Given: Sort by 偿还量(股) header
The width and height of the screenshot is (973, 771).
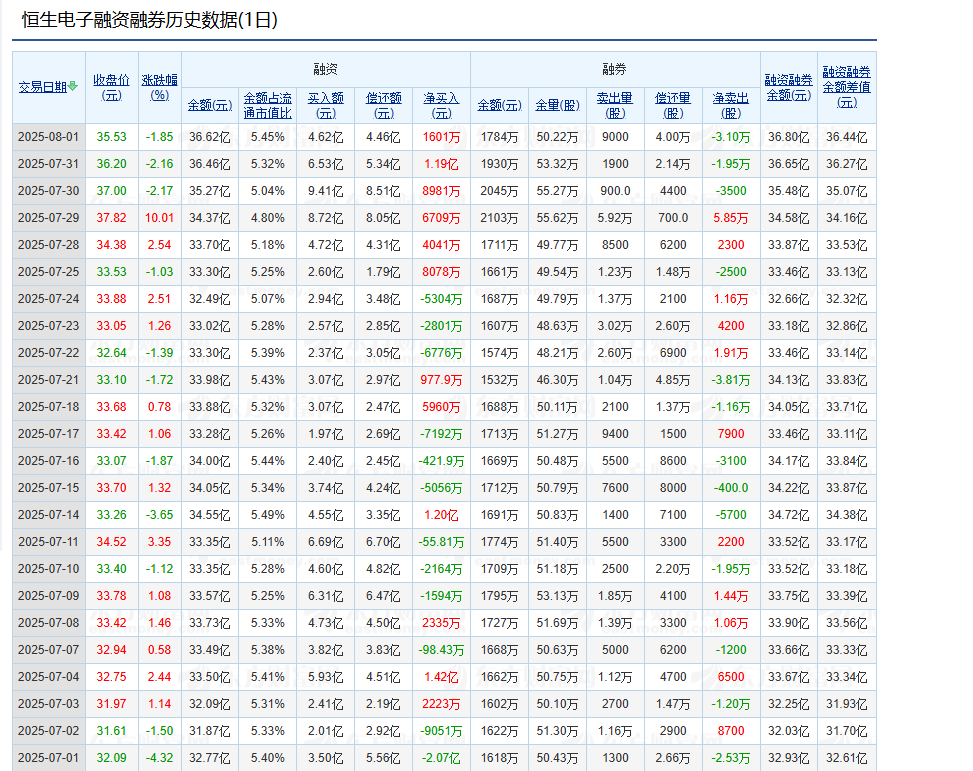Looking at the screenshot, I should tap(673, 106).
